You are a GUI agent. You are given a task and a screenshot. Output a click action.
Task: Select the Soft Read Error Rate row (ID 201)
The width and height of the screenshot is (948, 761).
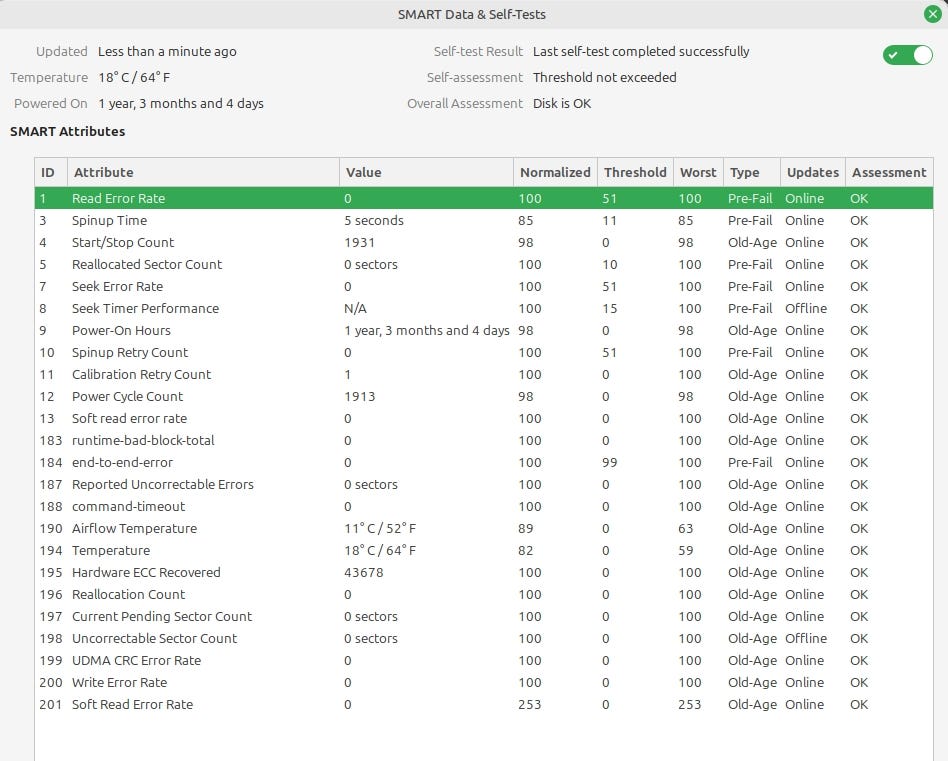point(484,704)
